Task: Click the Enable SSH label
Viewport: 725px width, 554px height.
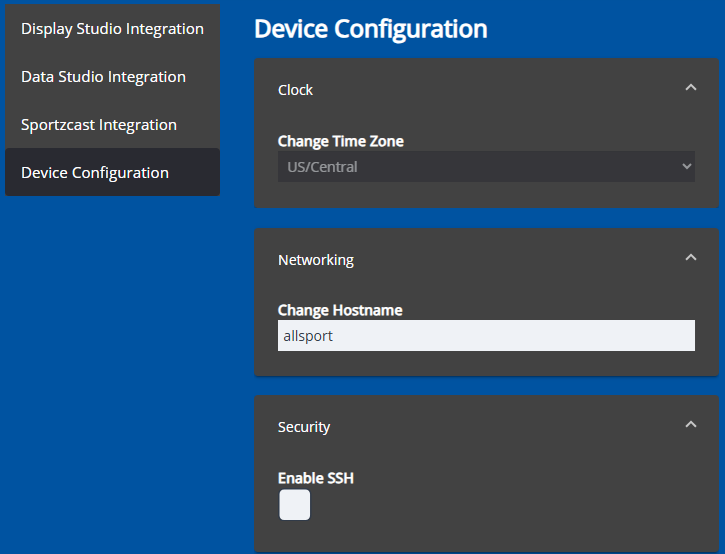Action: (x=315, y=478)
